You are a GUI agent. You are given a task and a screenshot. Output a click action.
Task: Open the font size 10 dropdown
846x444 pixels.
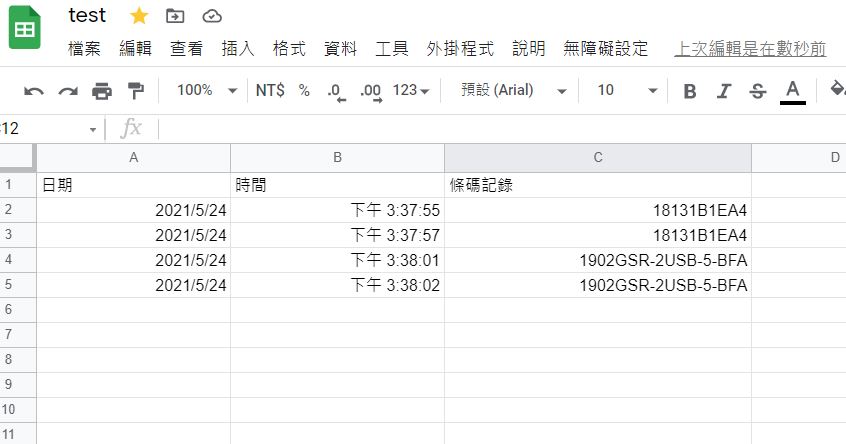pyautogui.click(x=627, y=90)
